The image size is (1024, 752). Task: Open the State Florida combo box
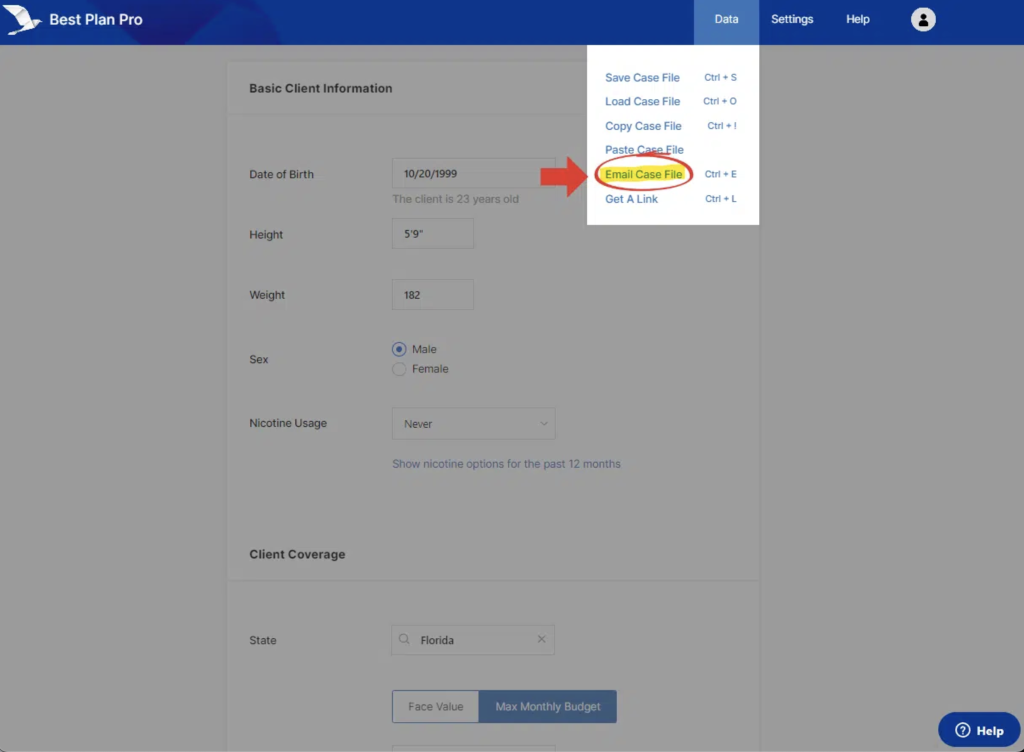click(x=472, y=640)
